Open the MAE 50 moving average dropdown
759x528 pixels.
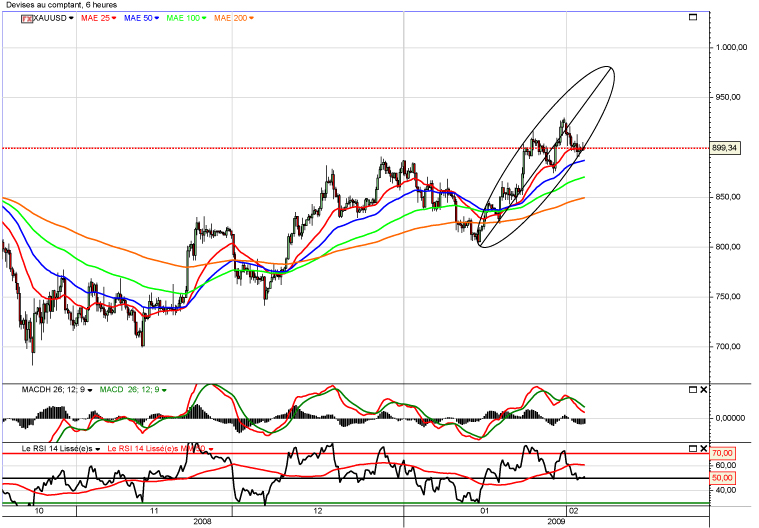(x=156, y=18)
